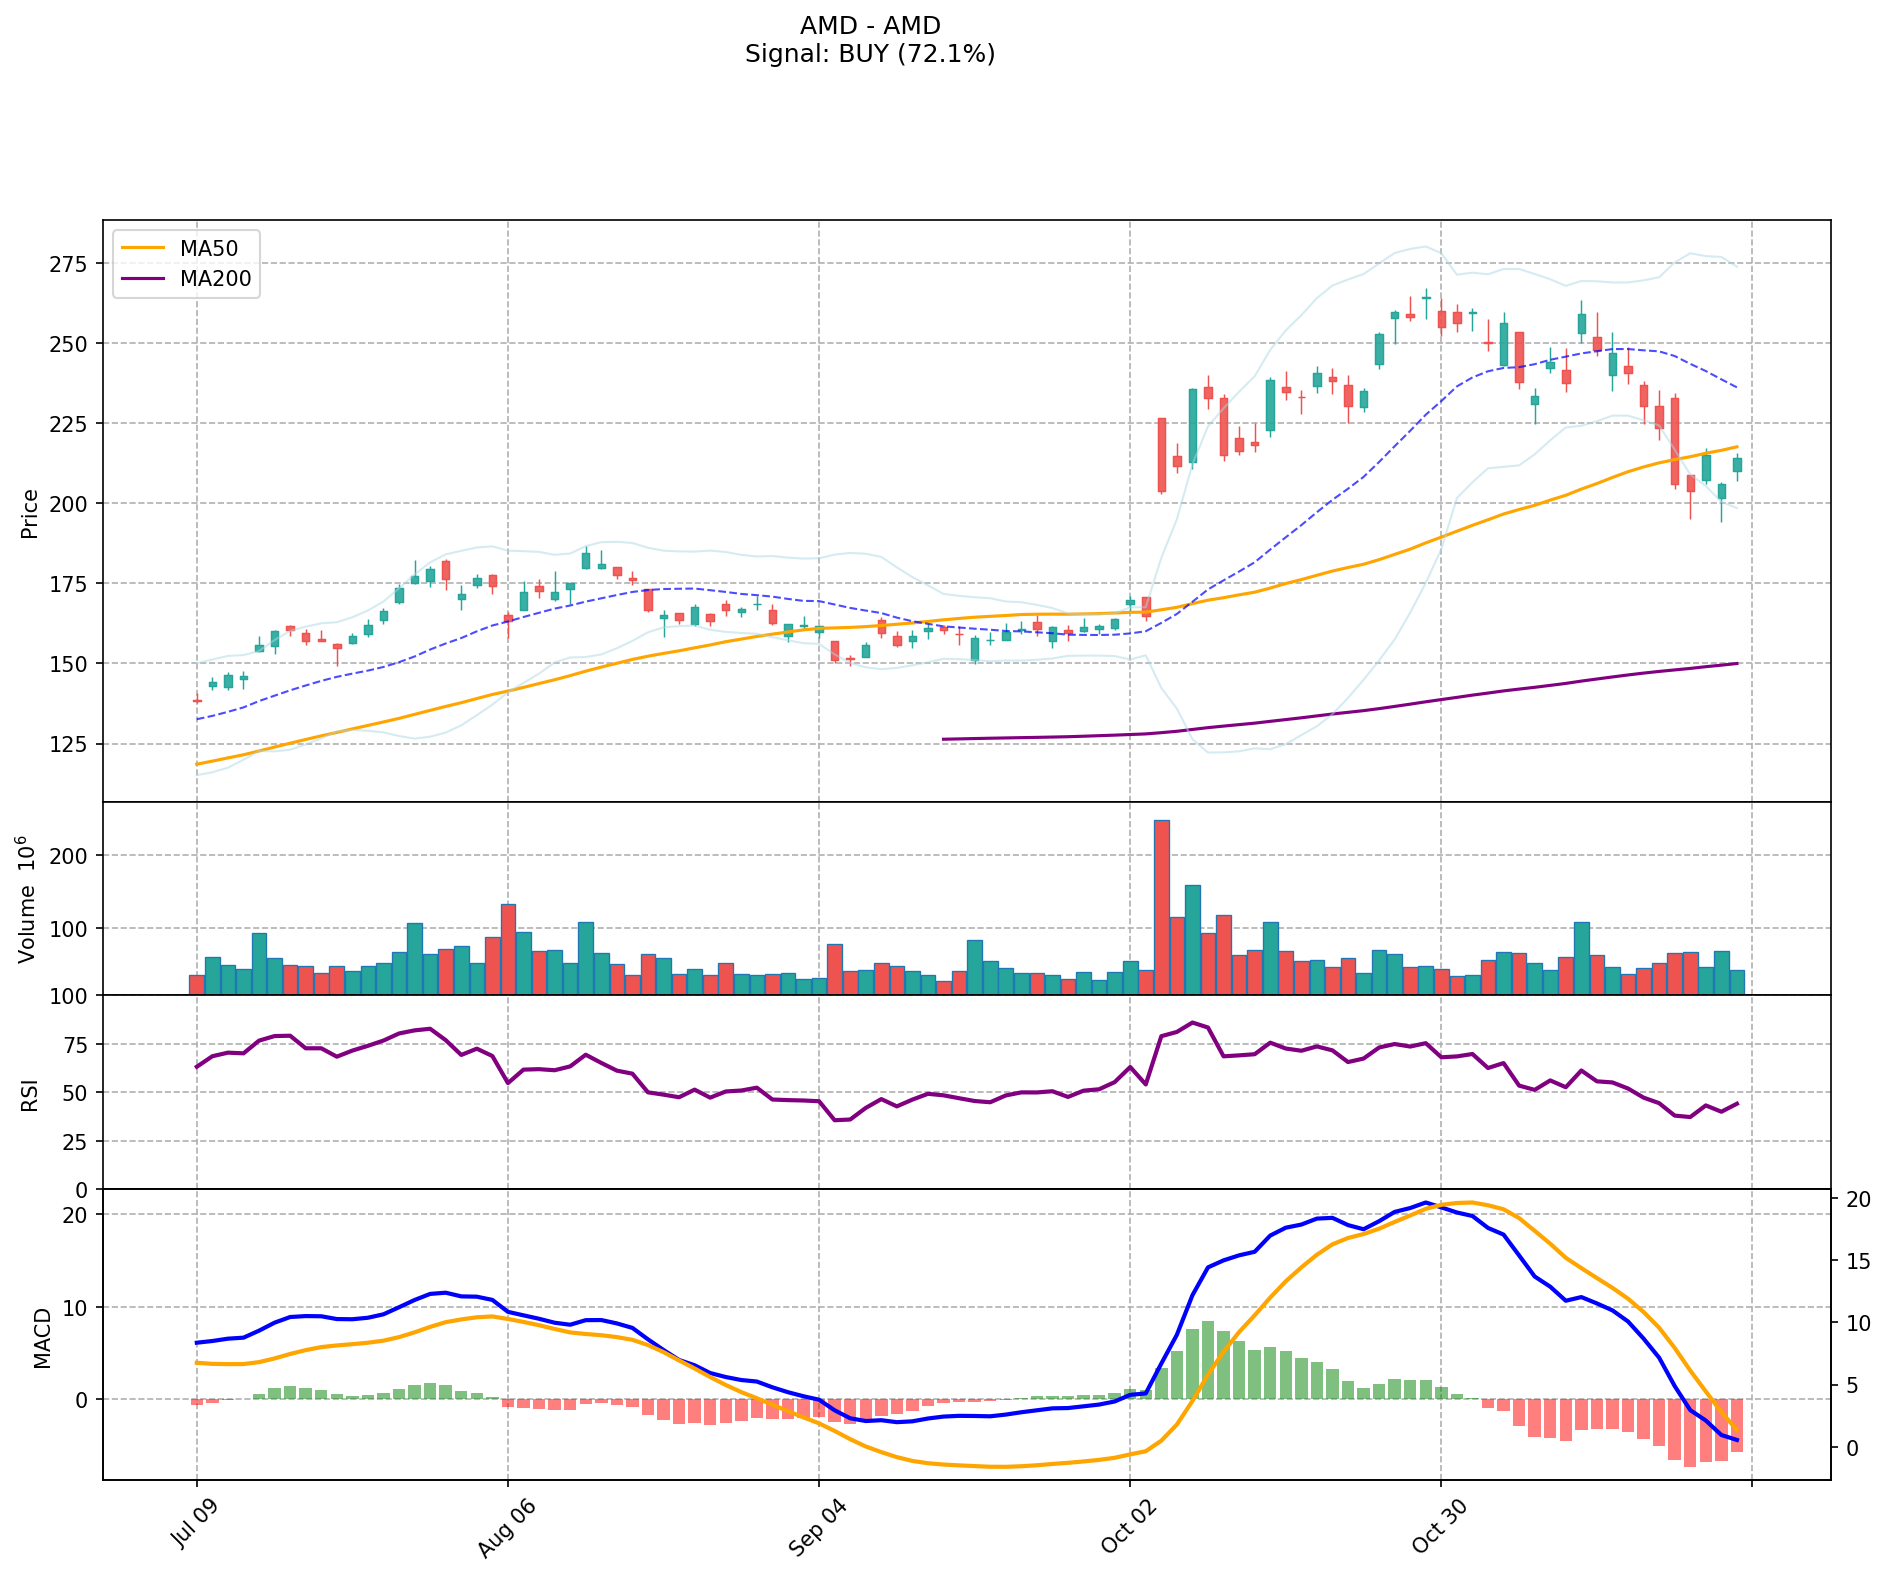This screenshot has width=1886, height=1576.
Task: Select the Sep 04 date tick label
Action: pyautogui.click(x=817, y=1526)
